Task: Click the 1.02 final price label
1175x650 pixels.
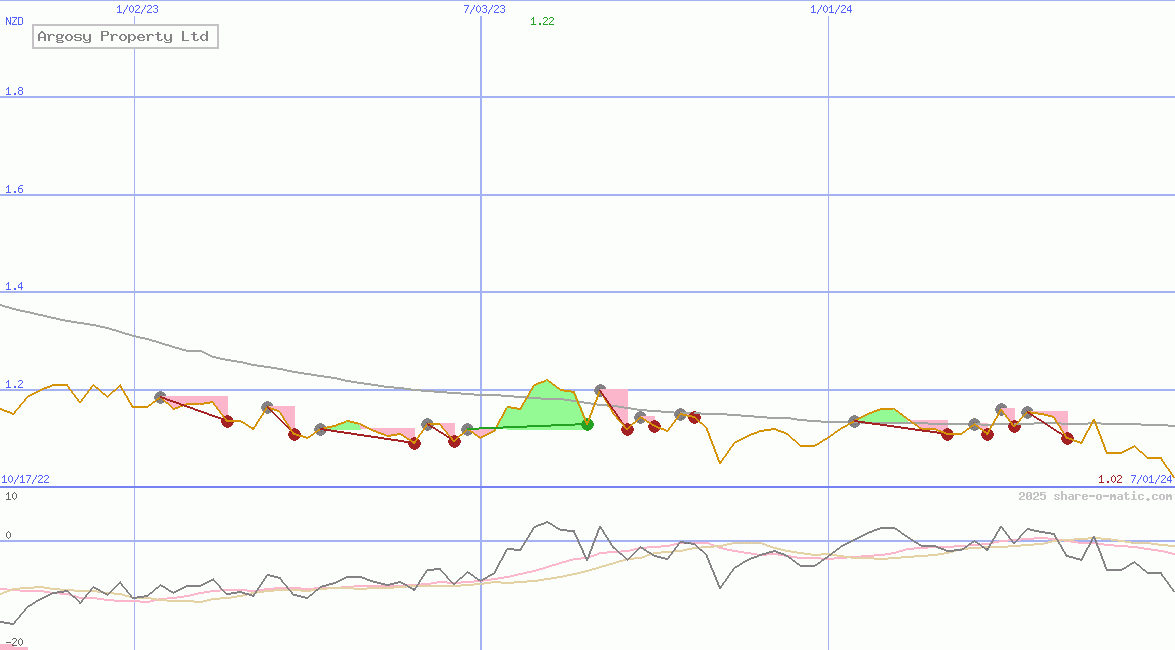Action: click(1110, 480)
